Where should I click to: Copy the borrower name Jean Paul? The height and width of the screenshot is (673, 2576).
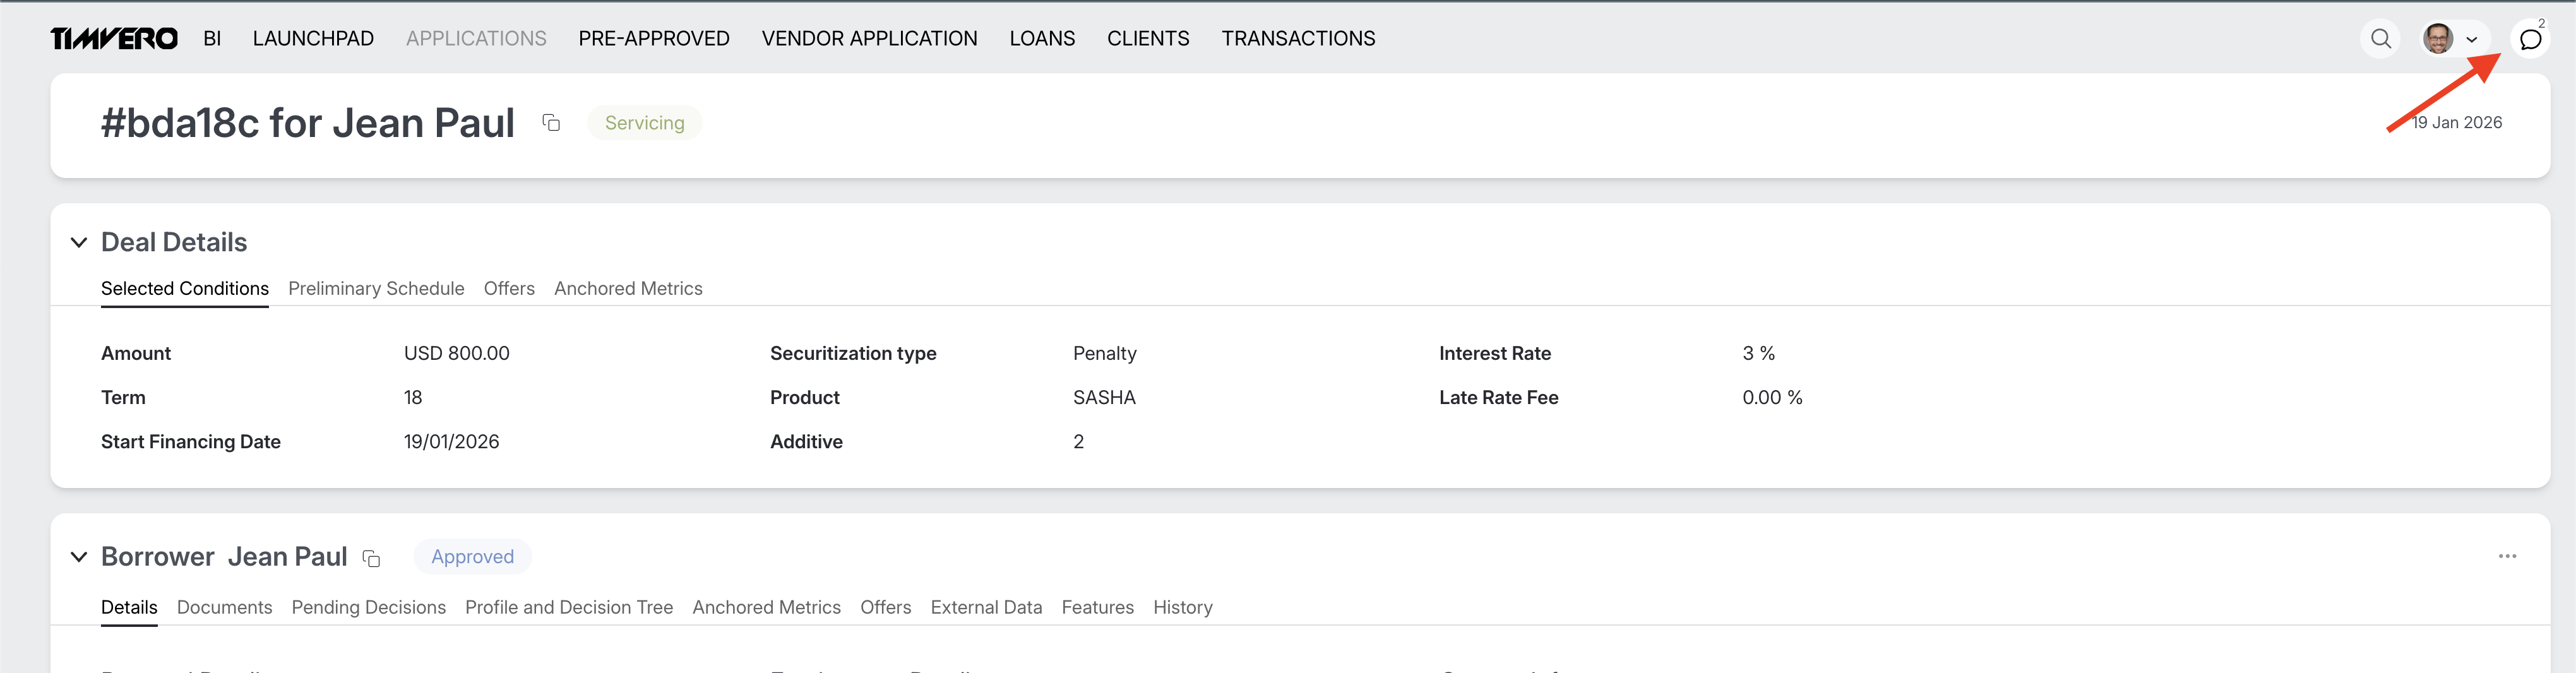[x=371, y=558]
